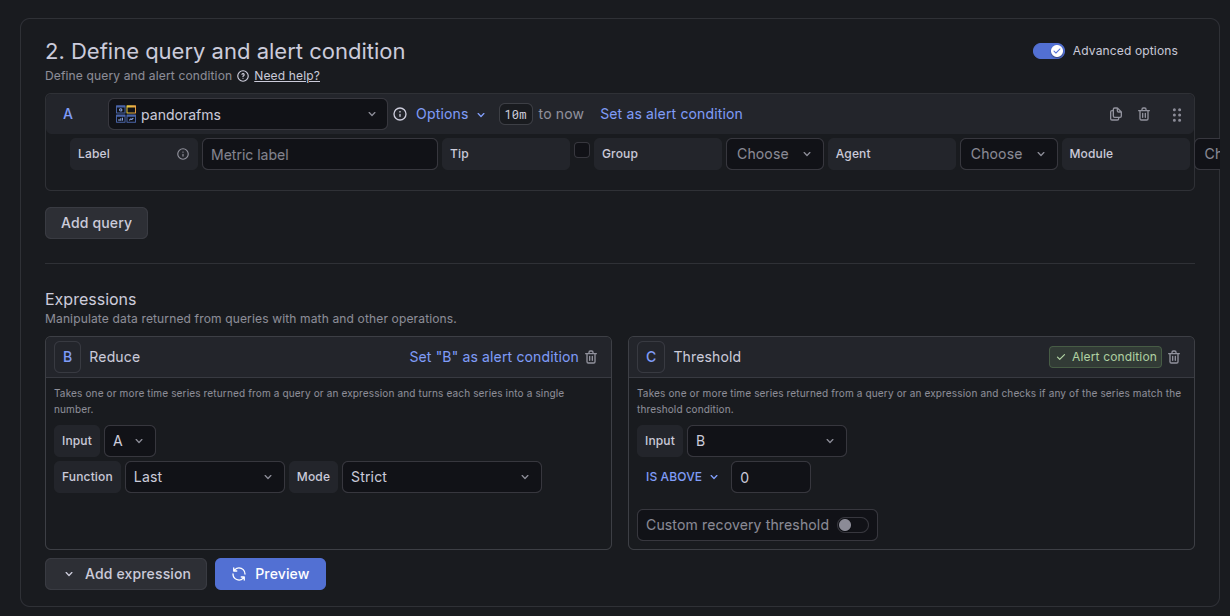Click the B expression letter badge
This screenshot has width=1230, height=616.
click(x=67, y=357)
